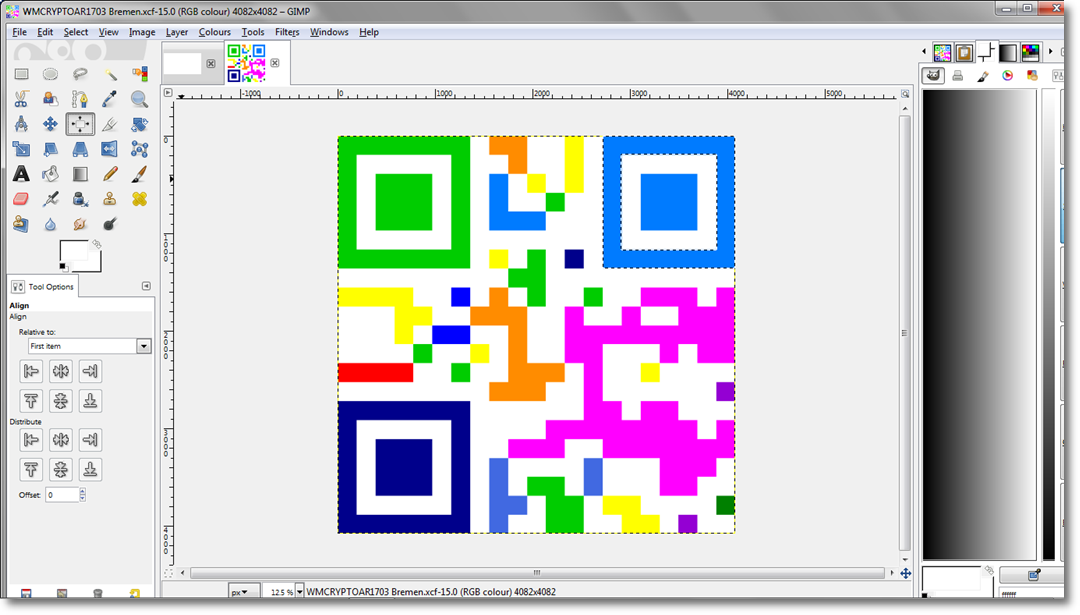Select the Ellipse Select tool

pos(50,74)
